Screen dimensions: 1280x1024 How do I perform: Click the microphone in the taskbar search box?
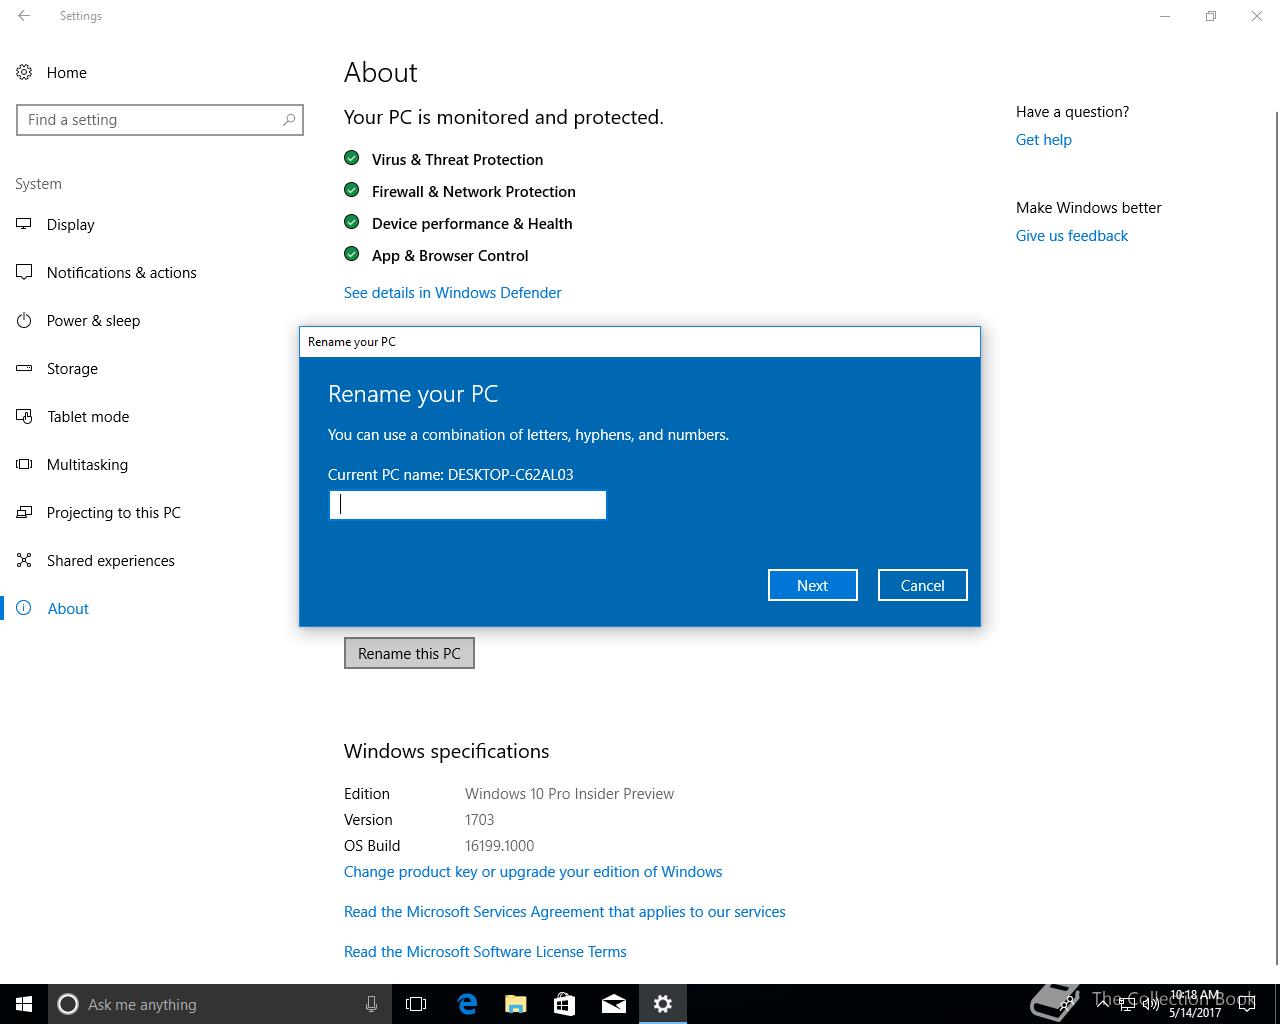[x=371, y=1004]
